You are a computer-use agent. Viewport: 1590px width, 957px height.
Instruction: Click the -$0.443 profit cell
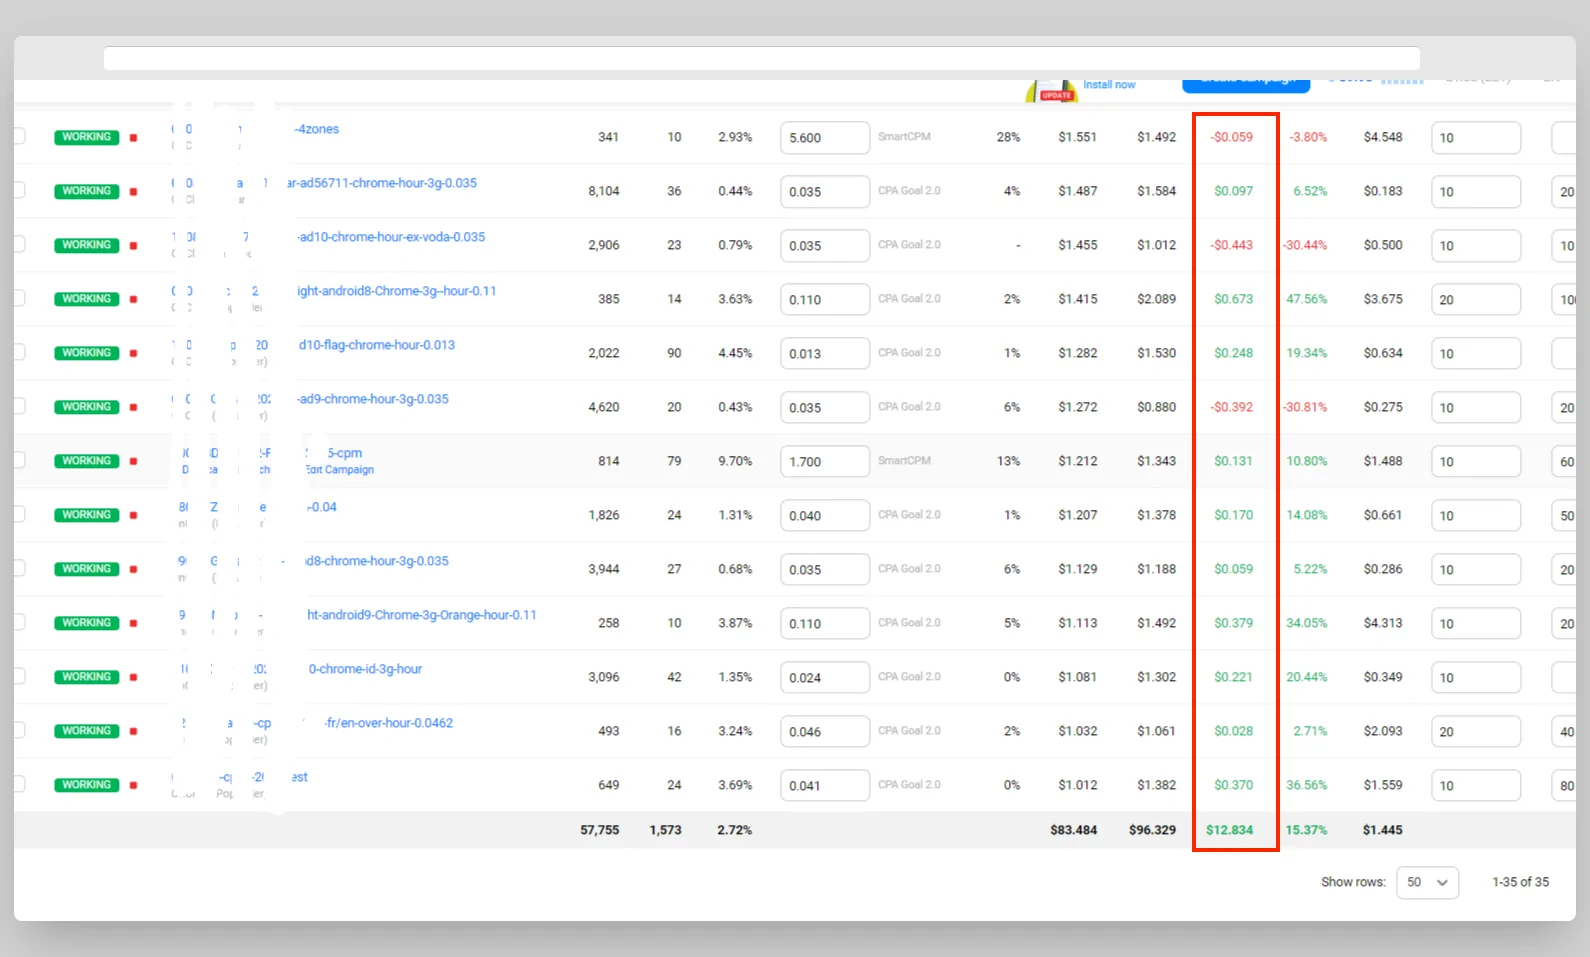(1232, 245)
